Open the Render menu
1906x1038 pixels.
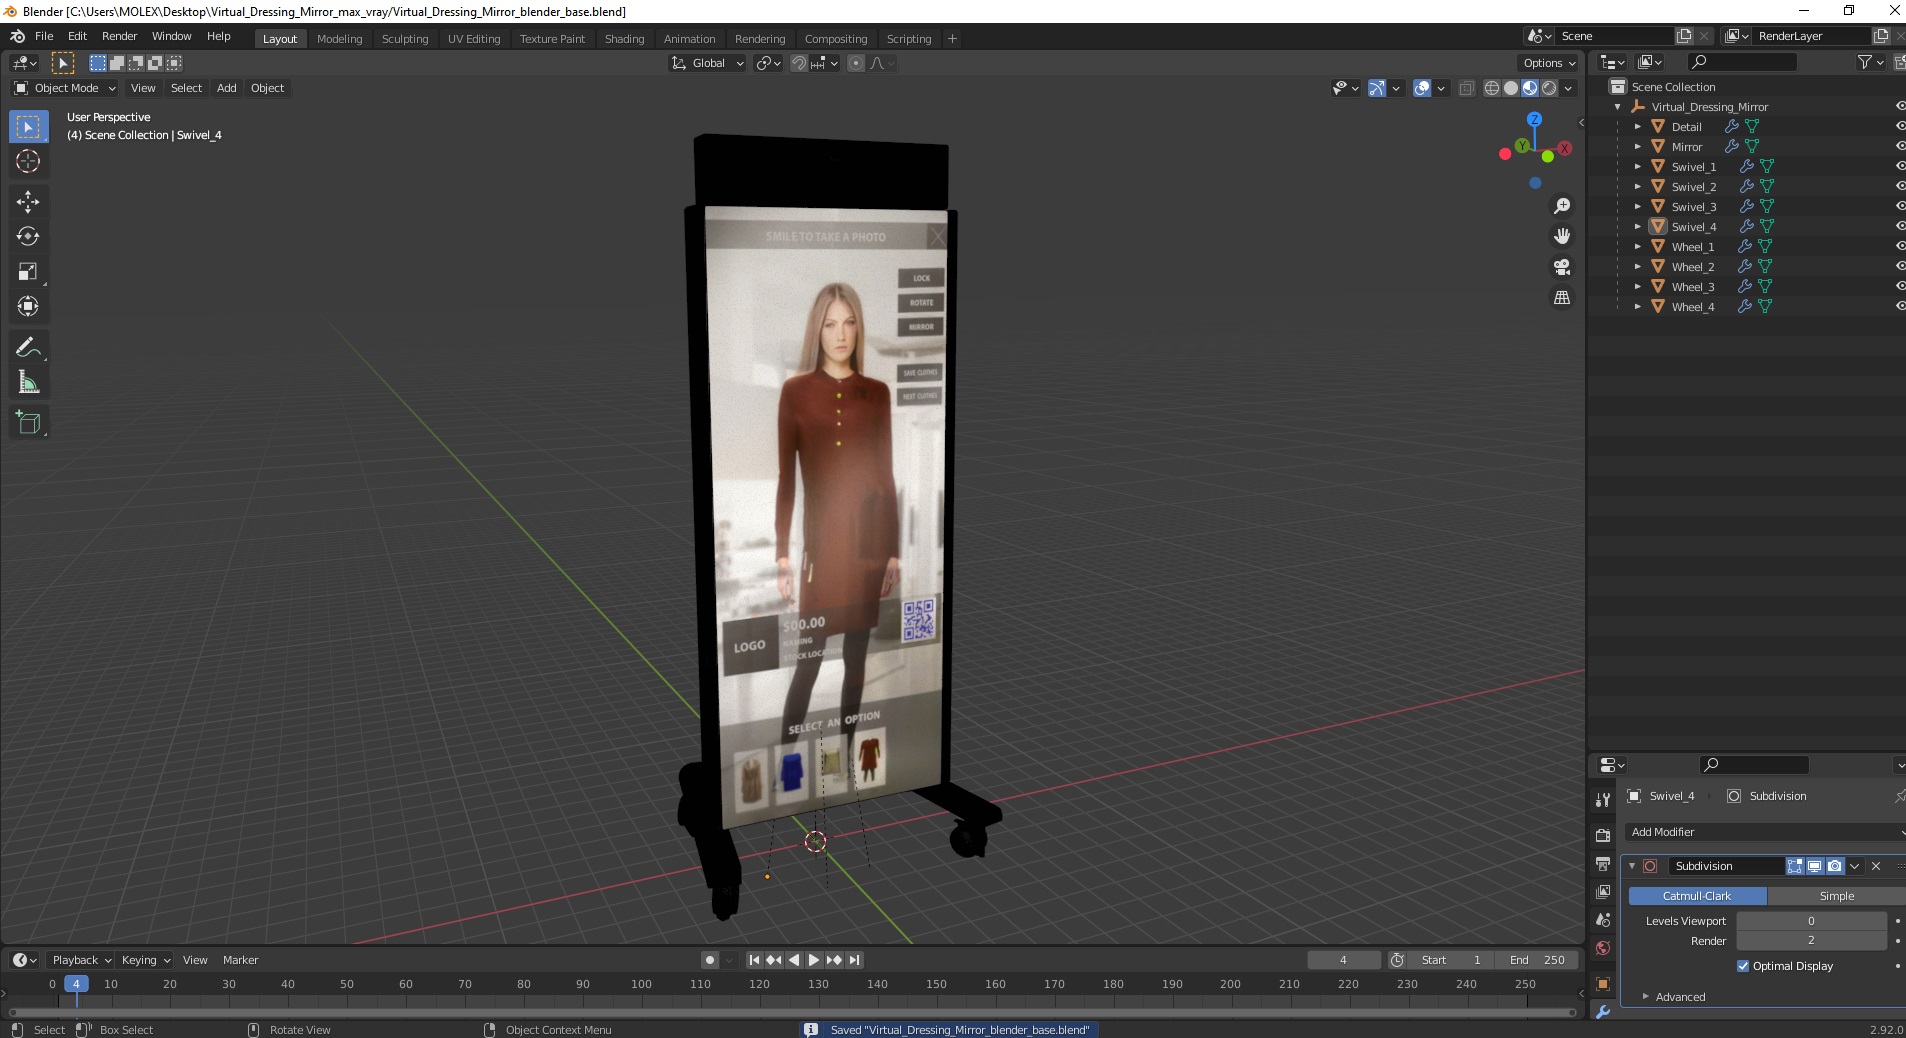click(x=119, y=36)
